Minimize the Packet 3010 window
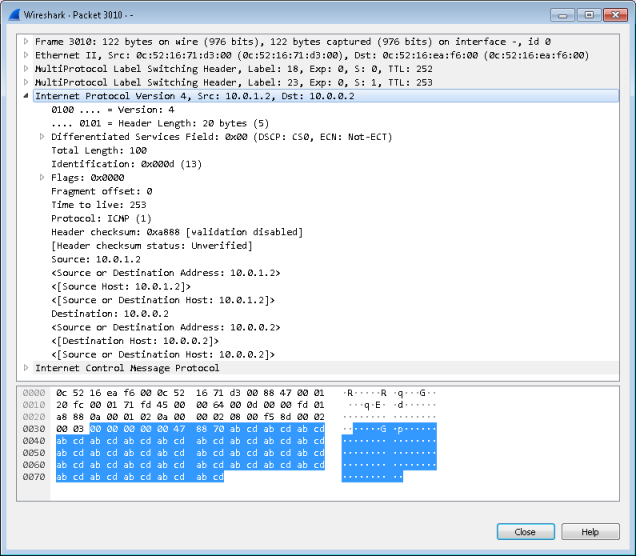 [562, 15]
